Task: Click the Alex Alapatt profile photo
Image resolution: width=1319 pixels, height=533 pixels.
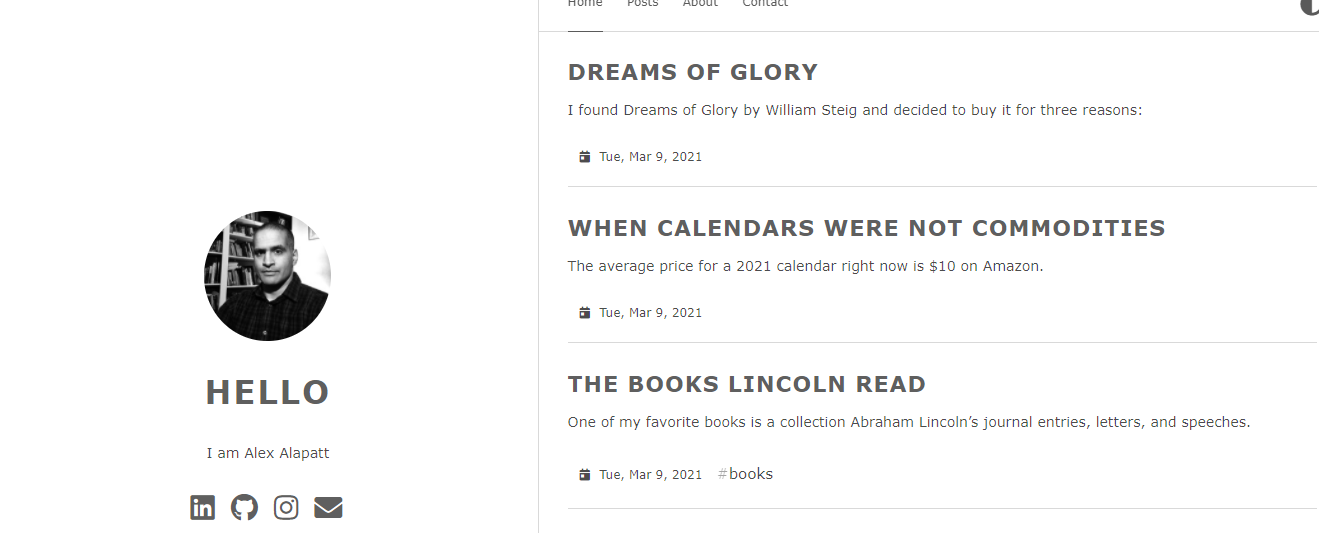Action: point(267,276)
